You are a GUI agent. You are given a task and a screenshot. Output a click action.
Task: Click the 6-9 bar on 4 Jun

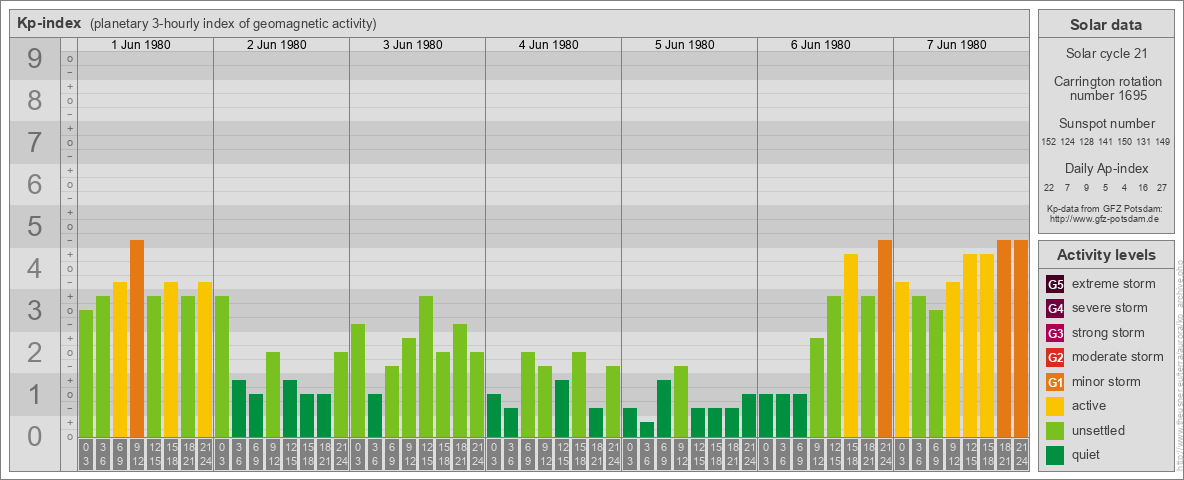(x=528, y=394)
